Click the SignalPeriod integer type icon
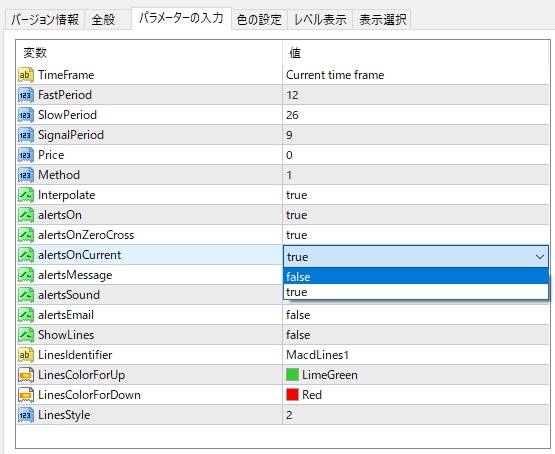555x454 pixels. pyautogui.click(x=26, y=135)
